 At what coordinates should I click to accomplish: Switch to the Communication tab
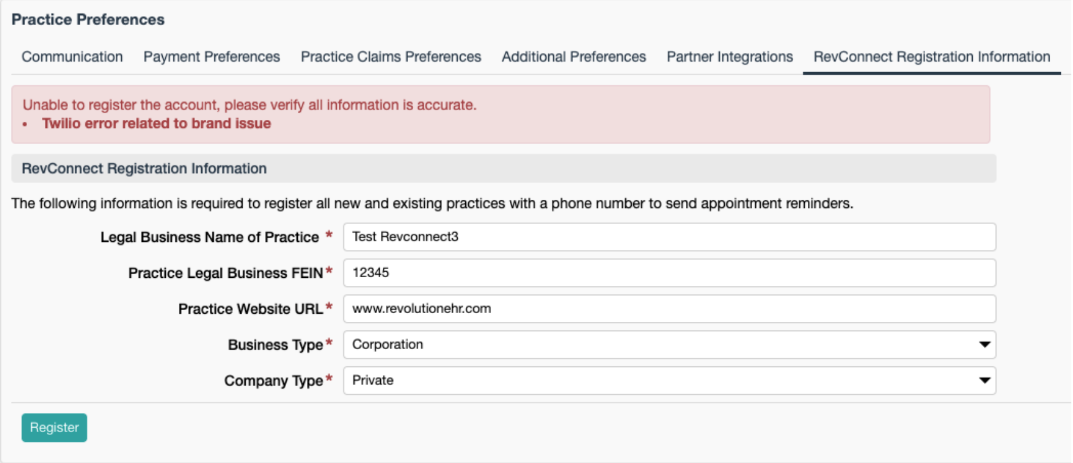coord(72,57)
